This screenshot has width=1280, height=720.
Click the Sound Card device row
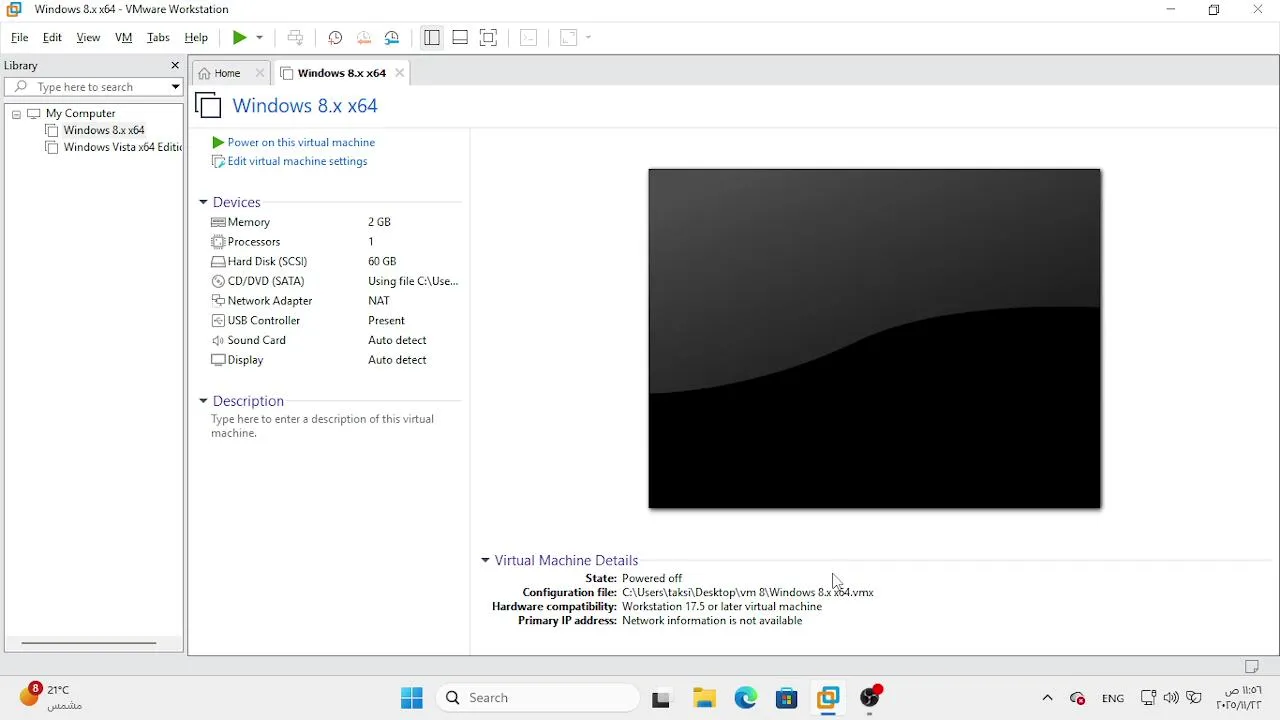click(334, 340)
